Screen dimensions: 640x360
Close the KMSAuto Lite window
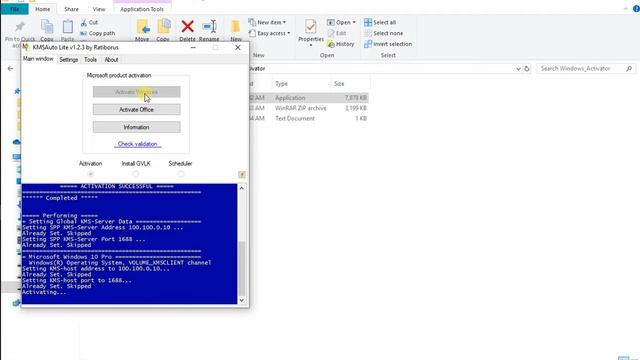click(x=238, y=47)
